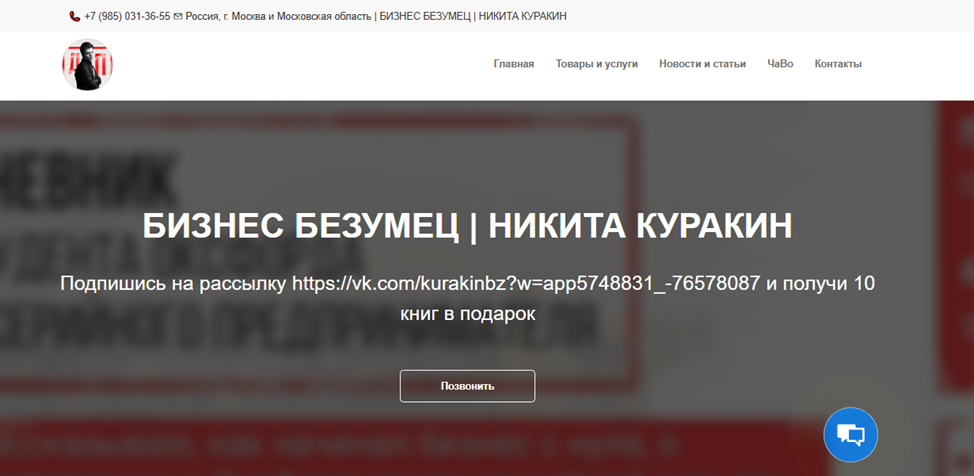This screenshot has width=974, height=476.
Task: Click the envelope icon in top bar
Action: 178,17
